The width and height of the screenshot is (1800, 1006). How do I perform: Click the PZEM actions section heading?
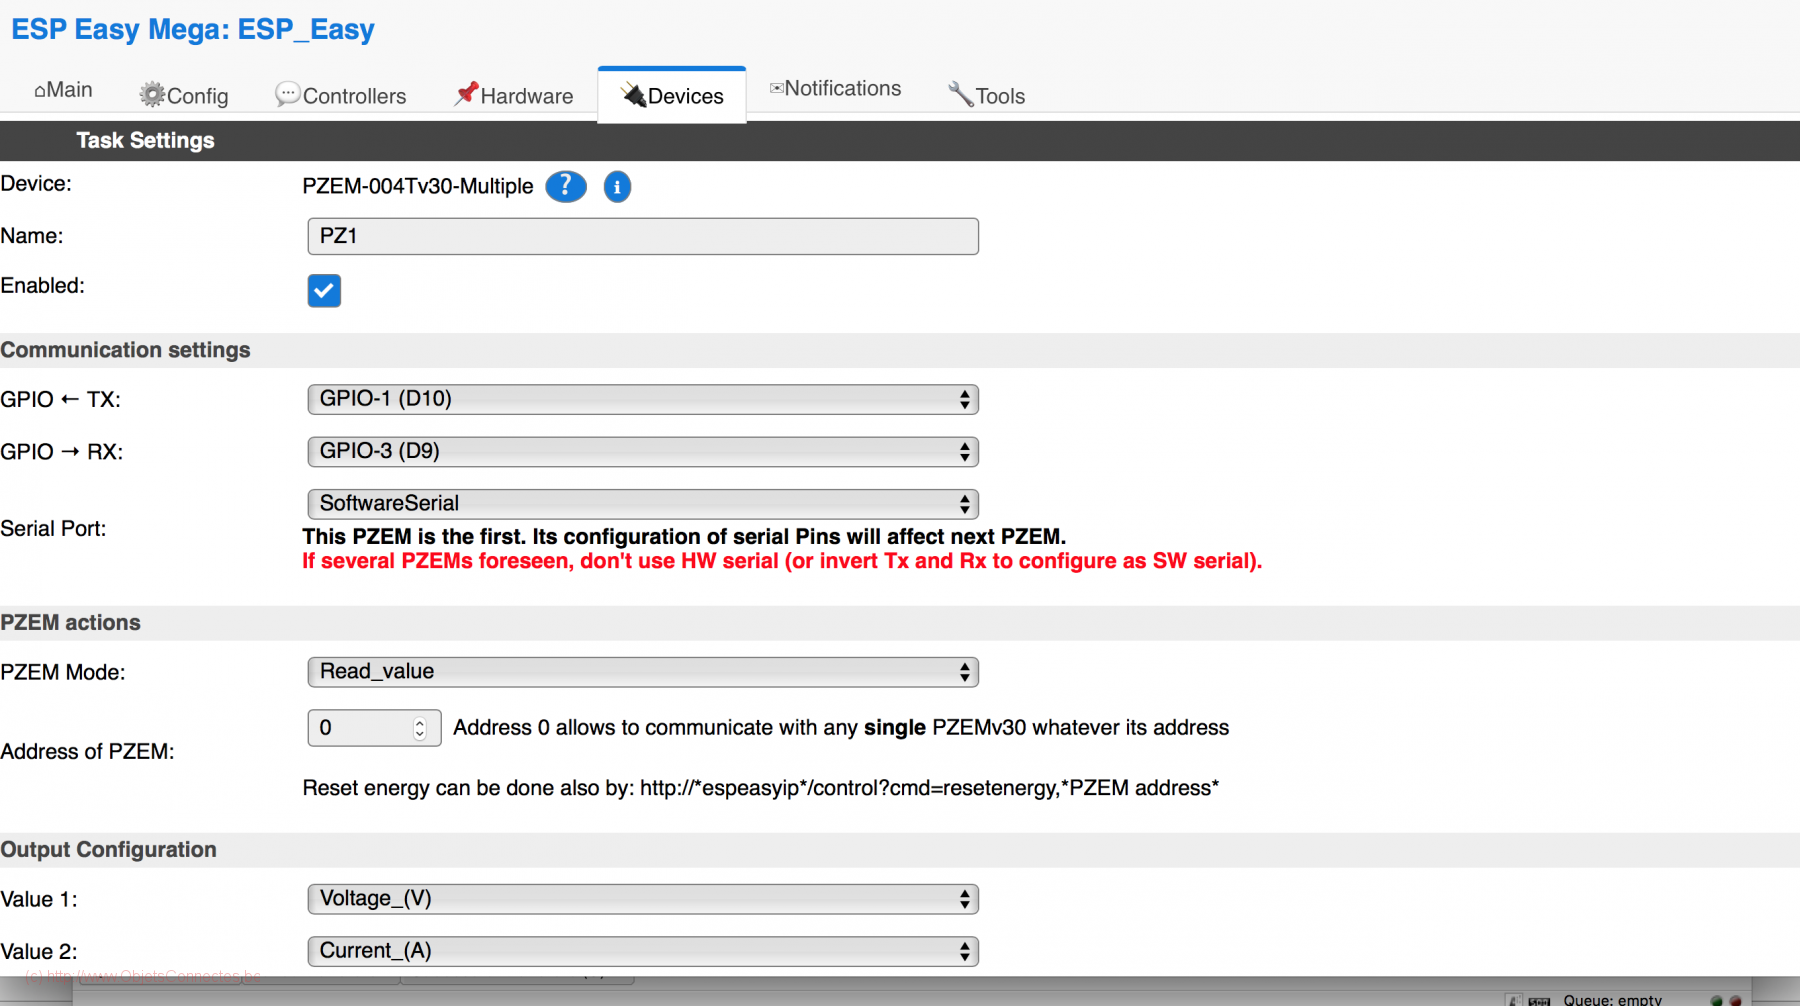(x=70, y=622)
